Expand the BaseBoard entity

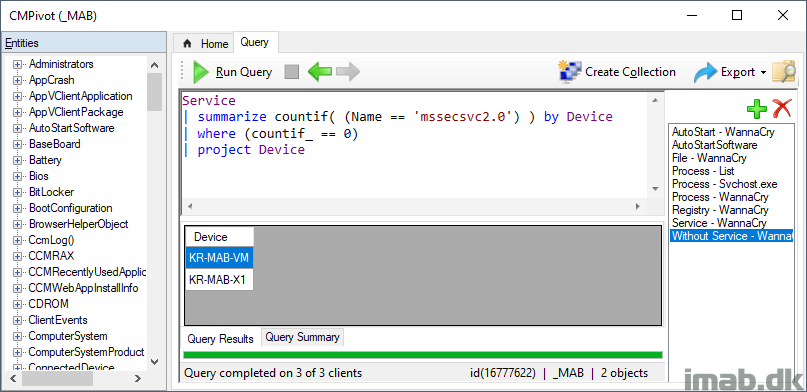click(x=17, y=144)
